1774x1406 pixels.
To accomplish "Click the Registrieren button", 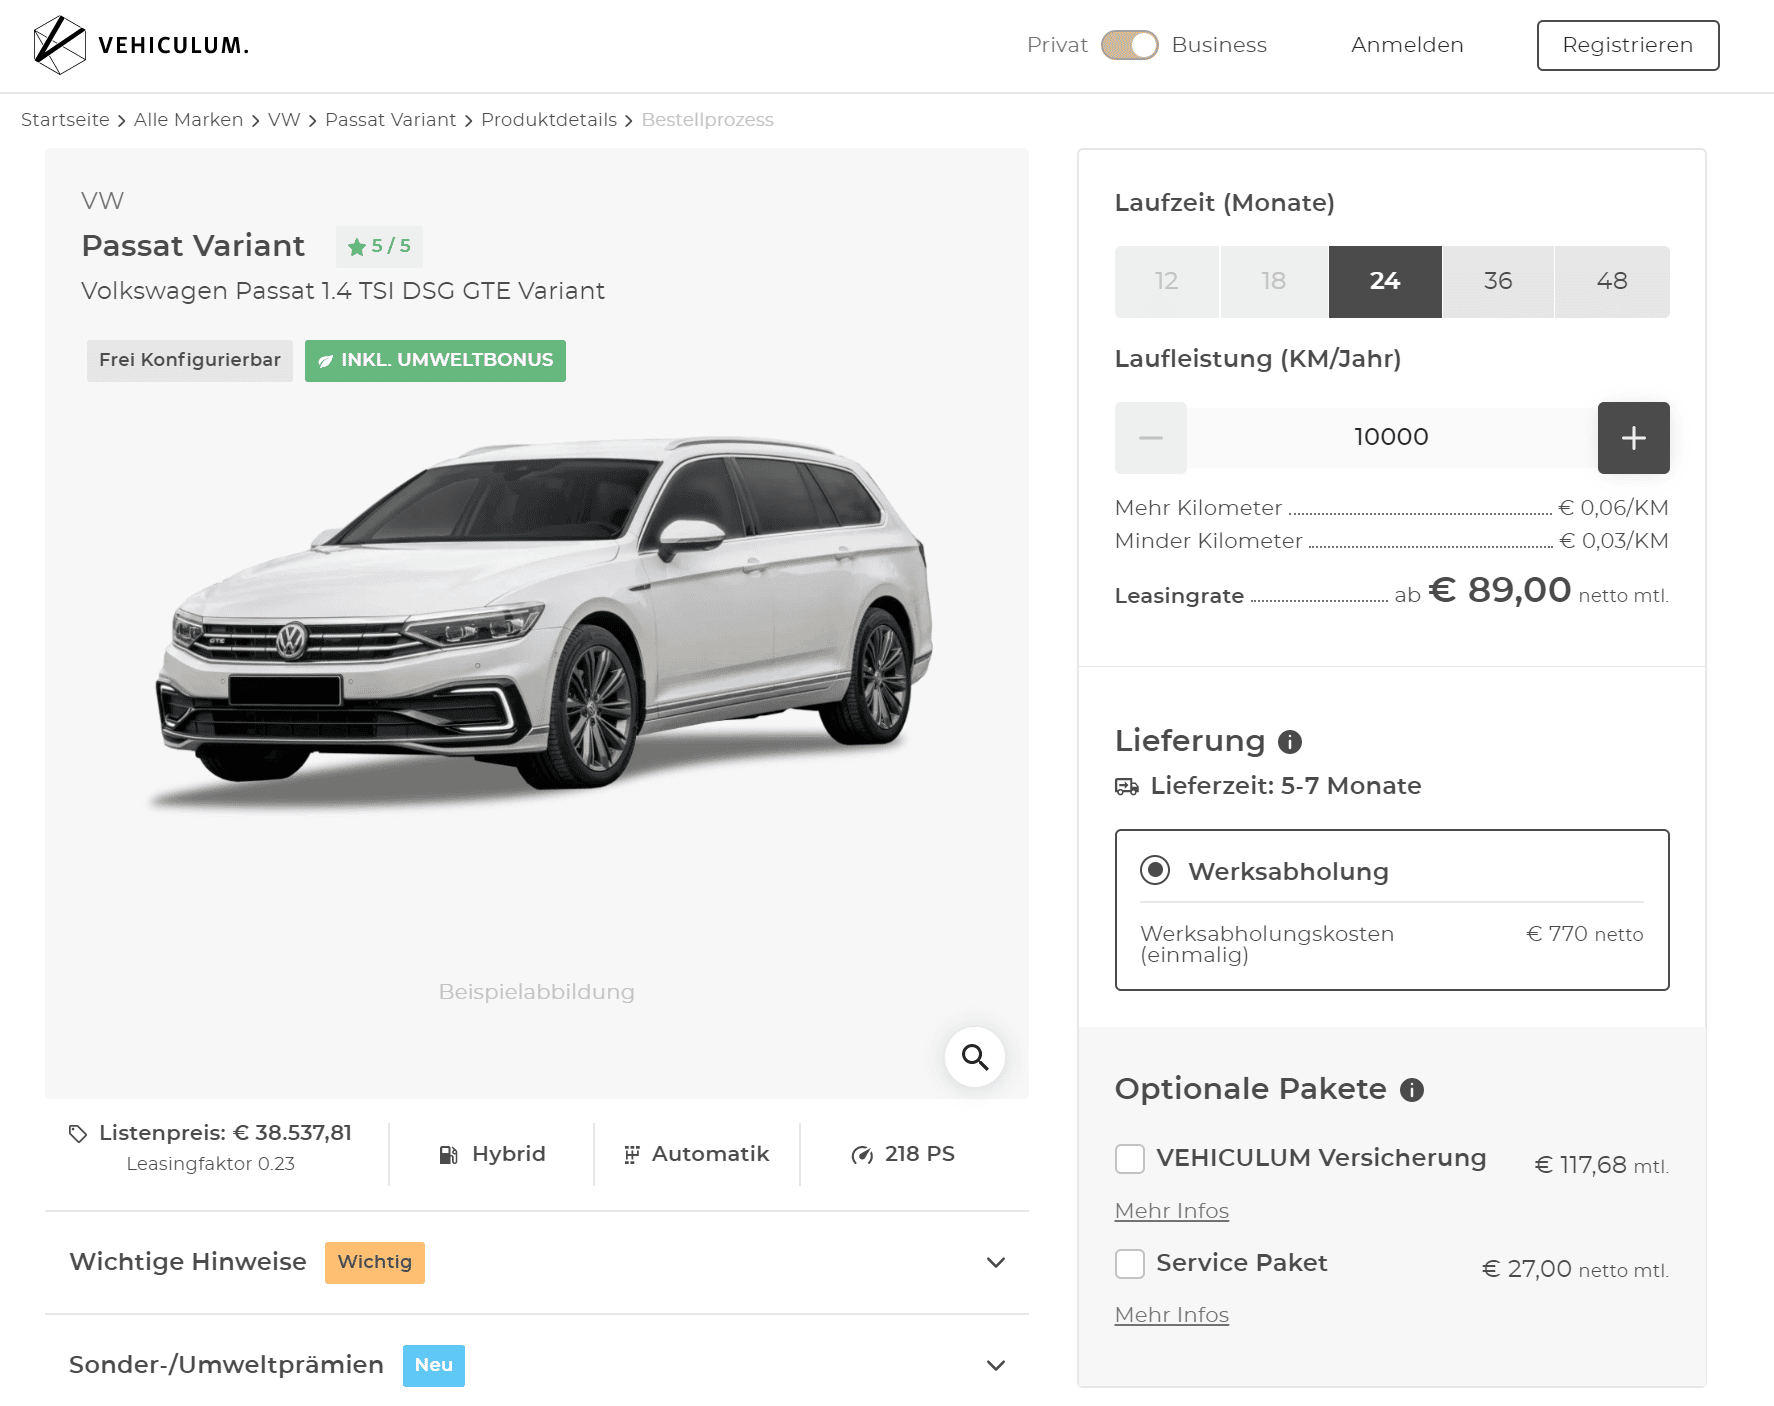I will tap(1627, 45).
